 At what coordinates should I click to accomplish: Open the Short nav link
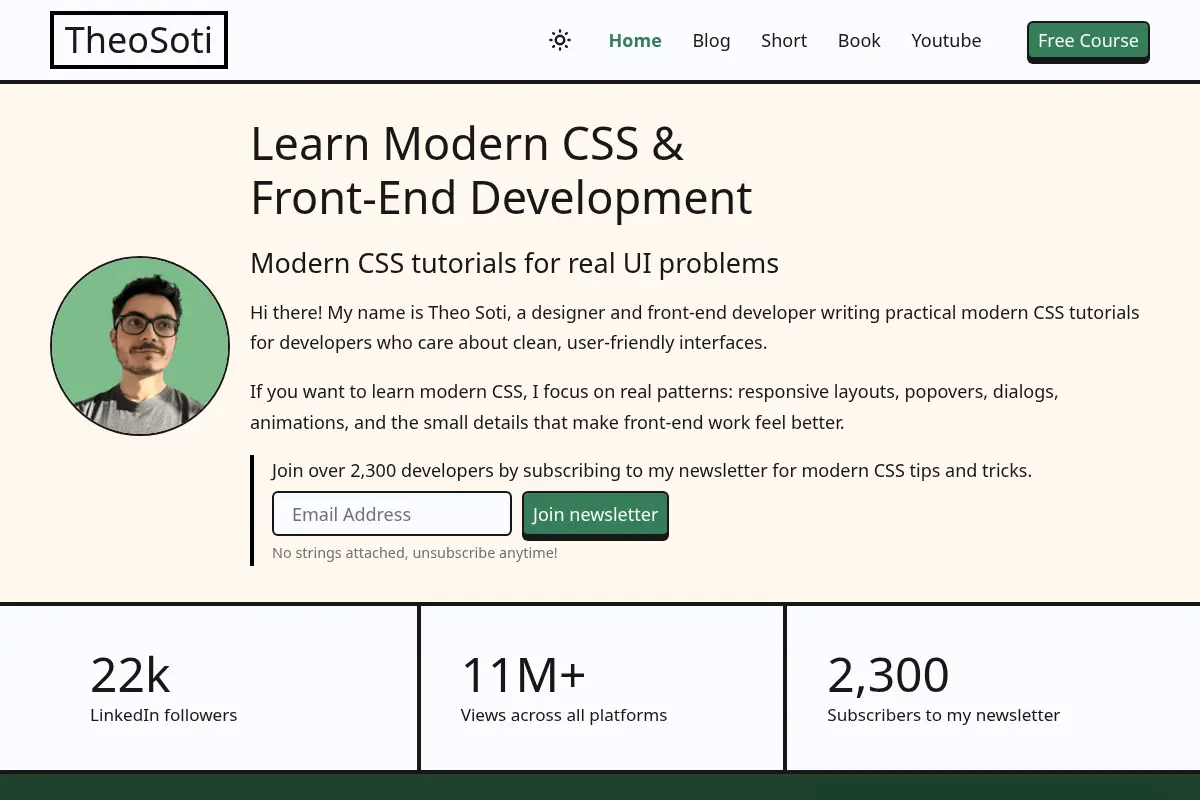[x=784, y=40]
